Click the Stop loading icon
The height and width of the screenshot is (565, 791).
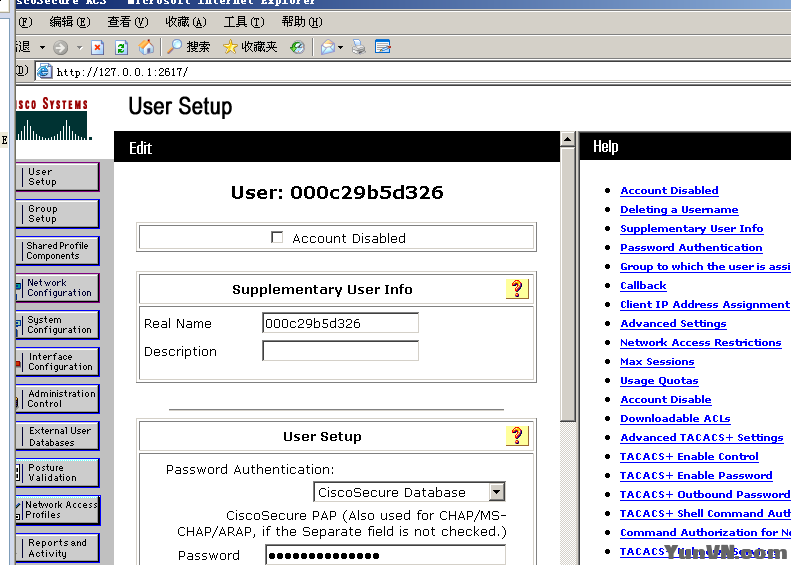click(97, 47)
